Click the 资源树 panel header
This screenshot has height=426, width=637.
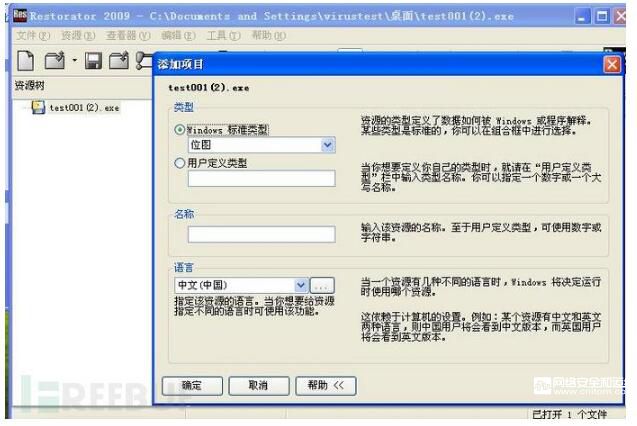[x=29, y=85]
